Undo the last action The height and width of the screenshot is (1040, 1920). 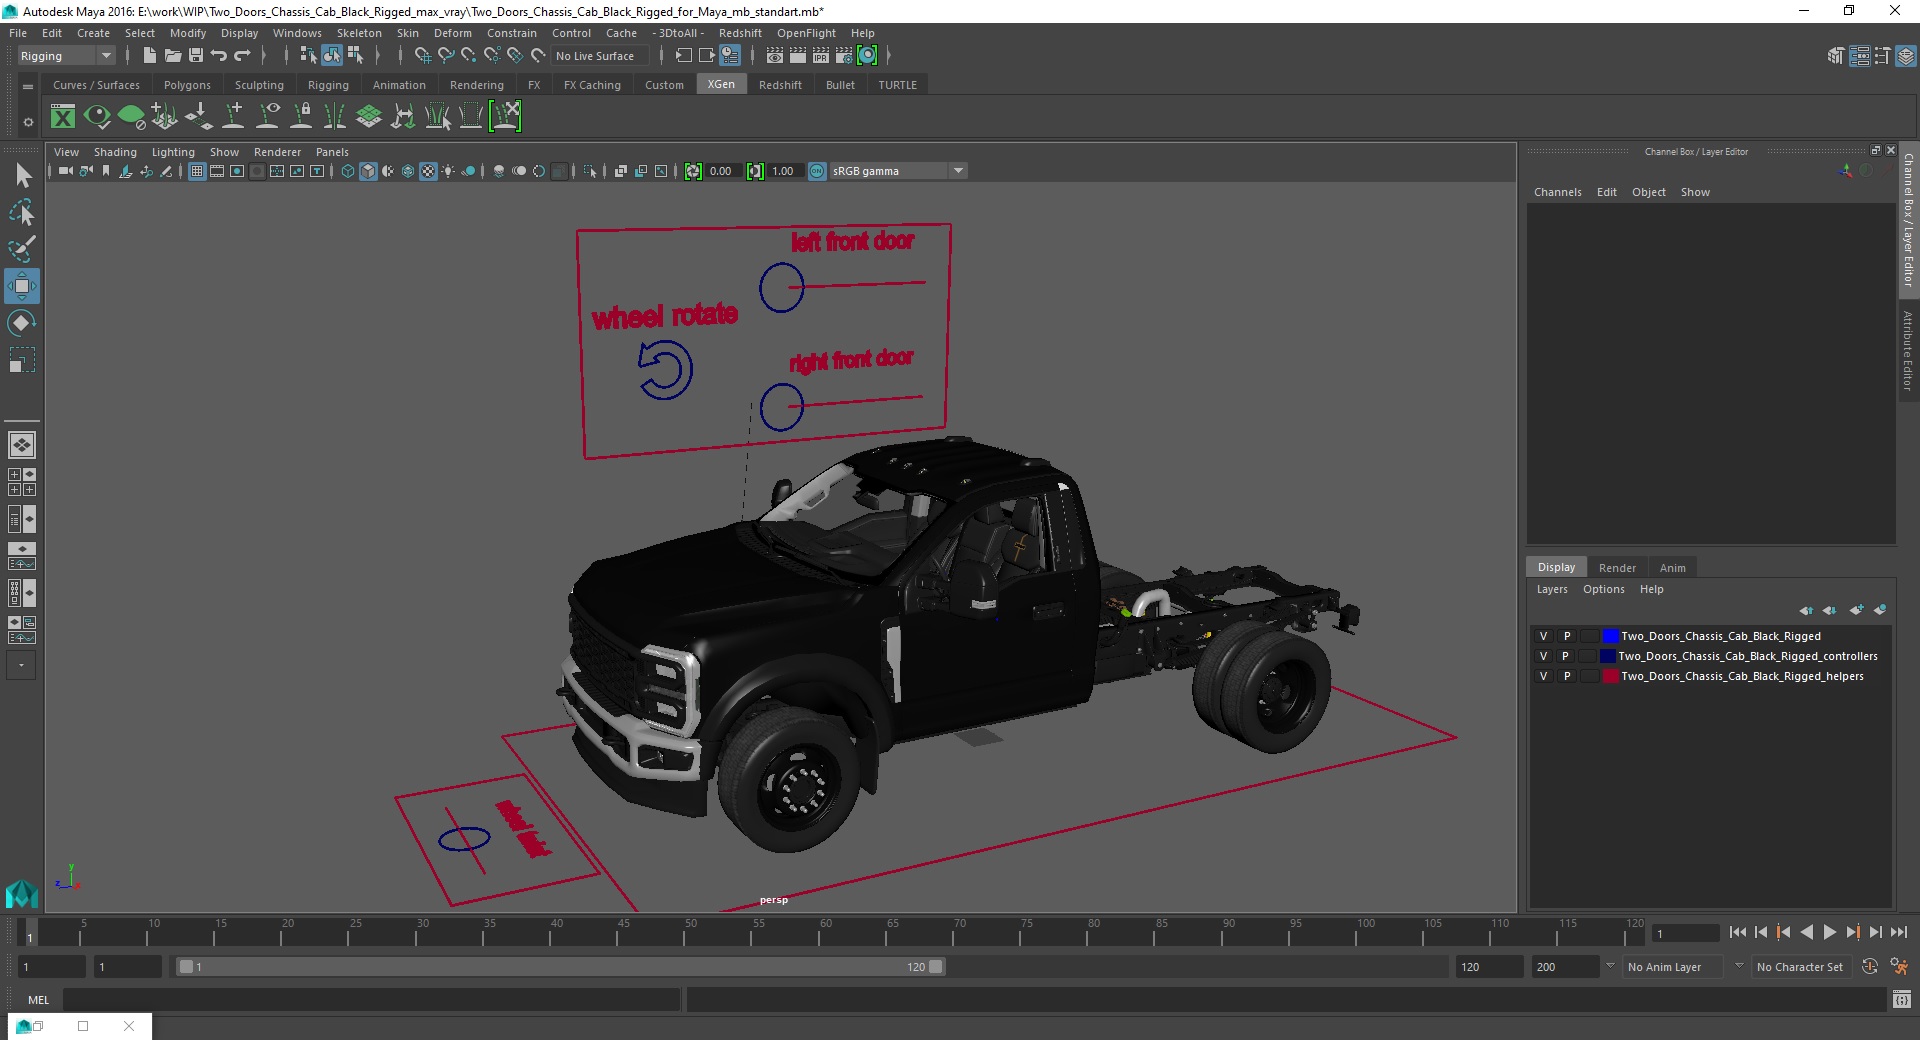(x=219, y=56)
